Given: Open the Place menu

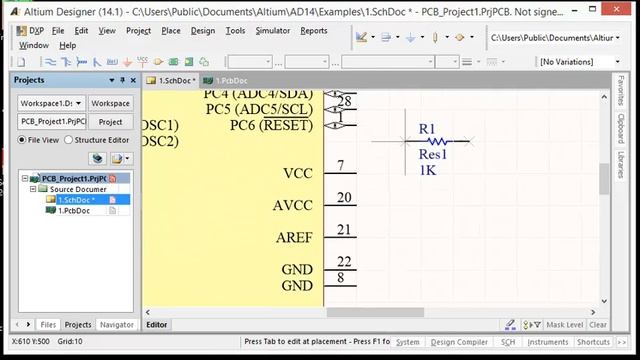Looking at the screenshot, I should tap(171, 31).
